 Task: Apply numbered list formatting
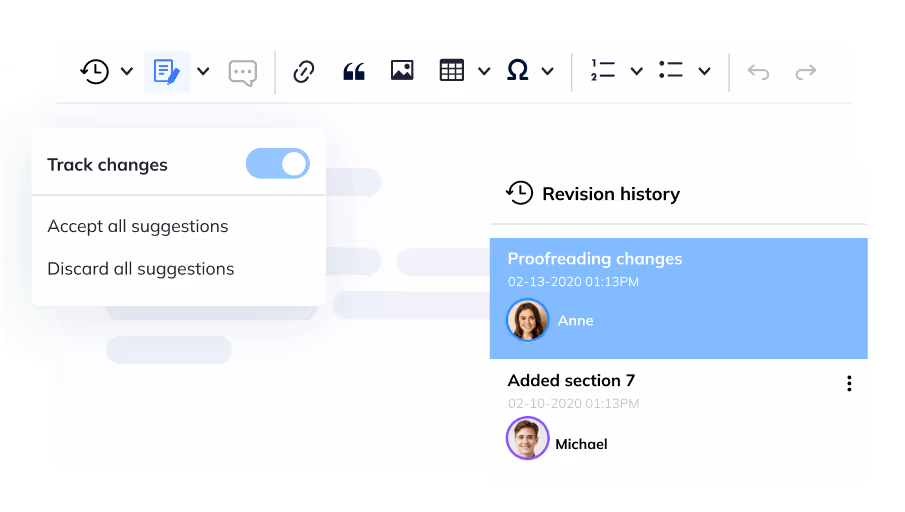click(603, 71)
